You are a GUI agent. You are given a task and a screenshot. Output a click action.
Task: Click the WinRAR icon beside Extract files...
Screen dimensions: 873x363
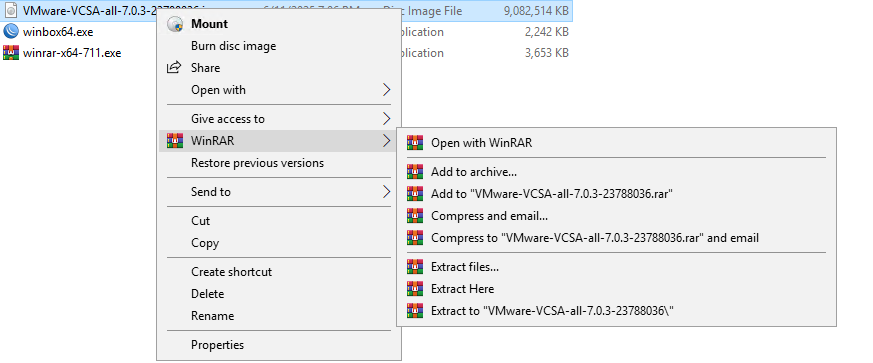coord(415,267)
